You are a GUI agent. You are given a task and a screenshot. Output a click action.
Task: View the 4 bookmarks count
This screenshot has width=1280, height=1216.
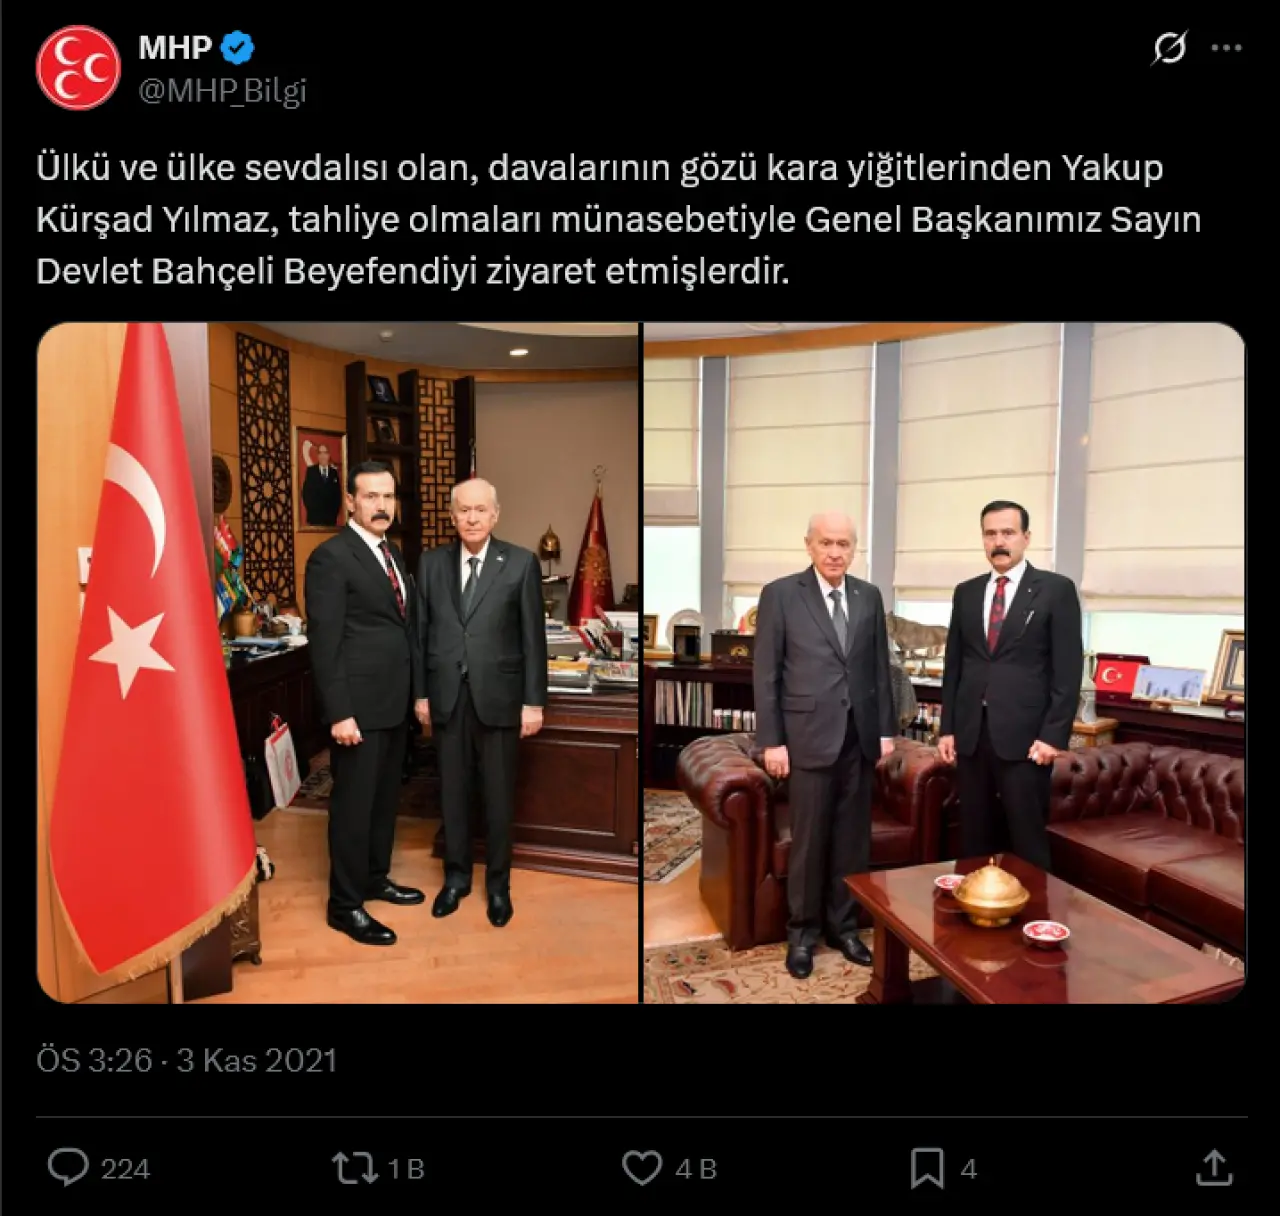point(968,1168)
